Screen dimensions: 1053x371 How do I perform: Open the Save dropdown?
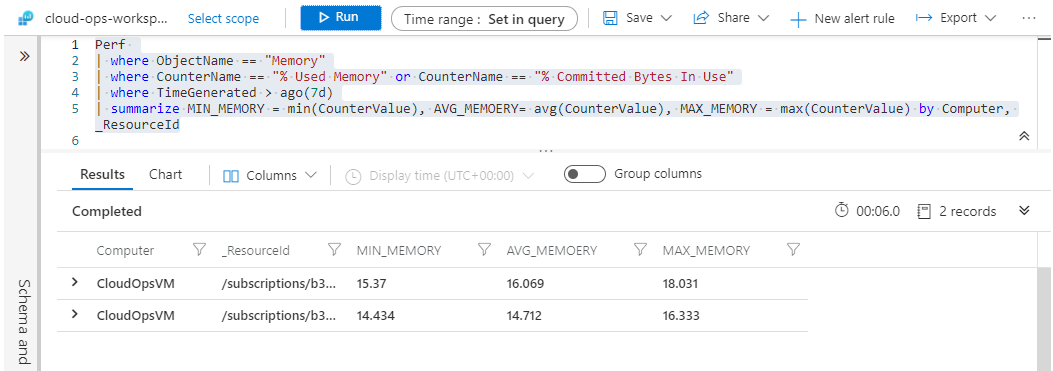click(x=637, y=18)
